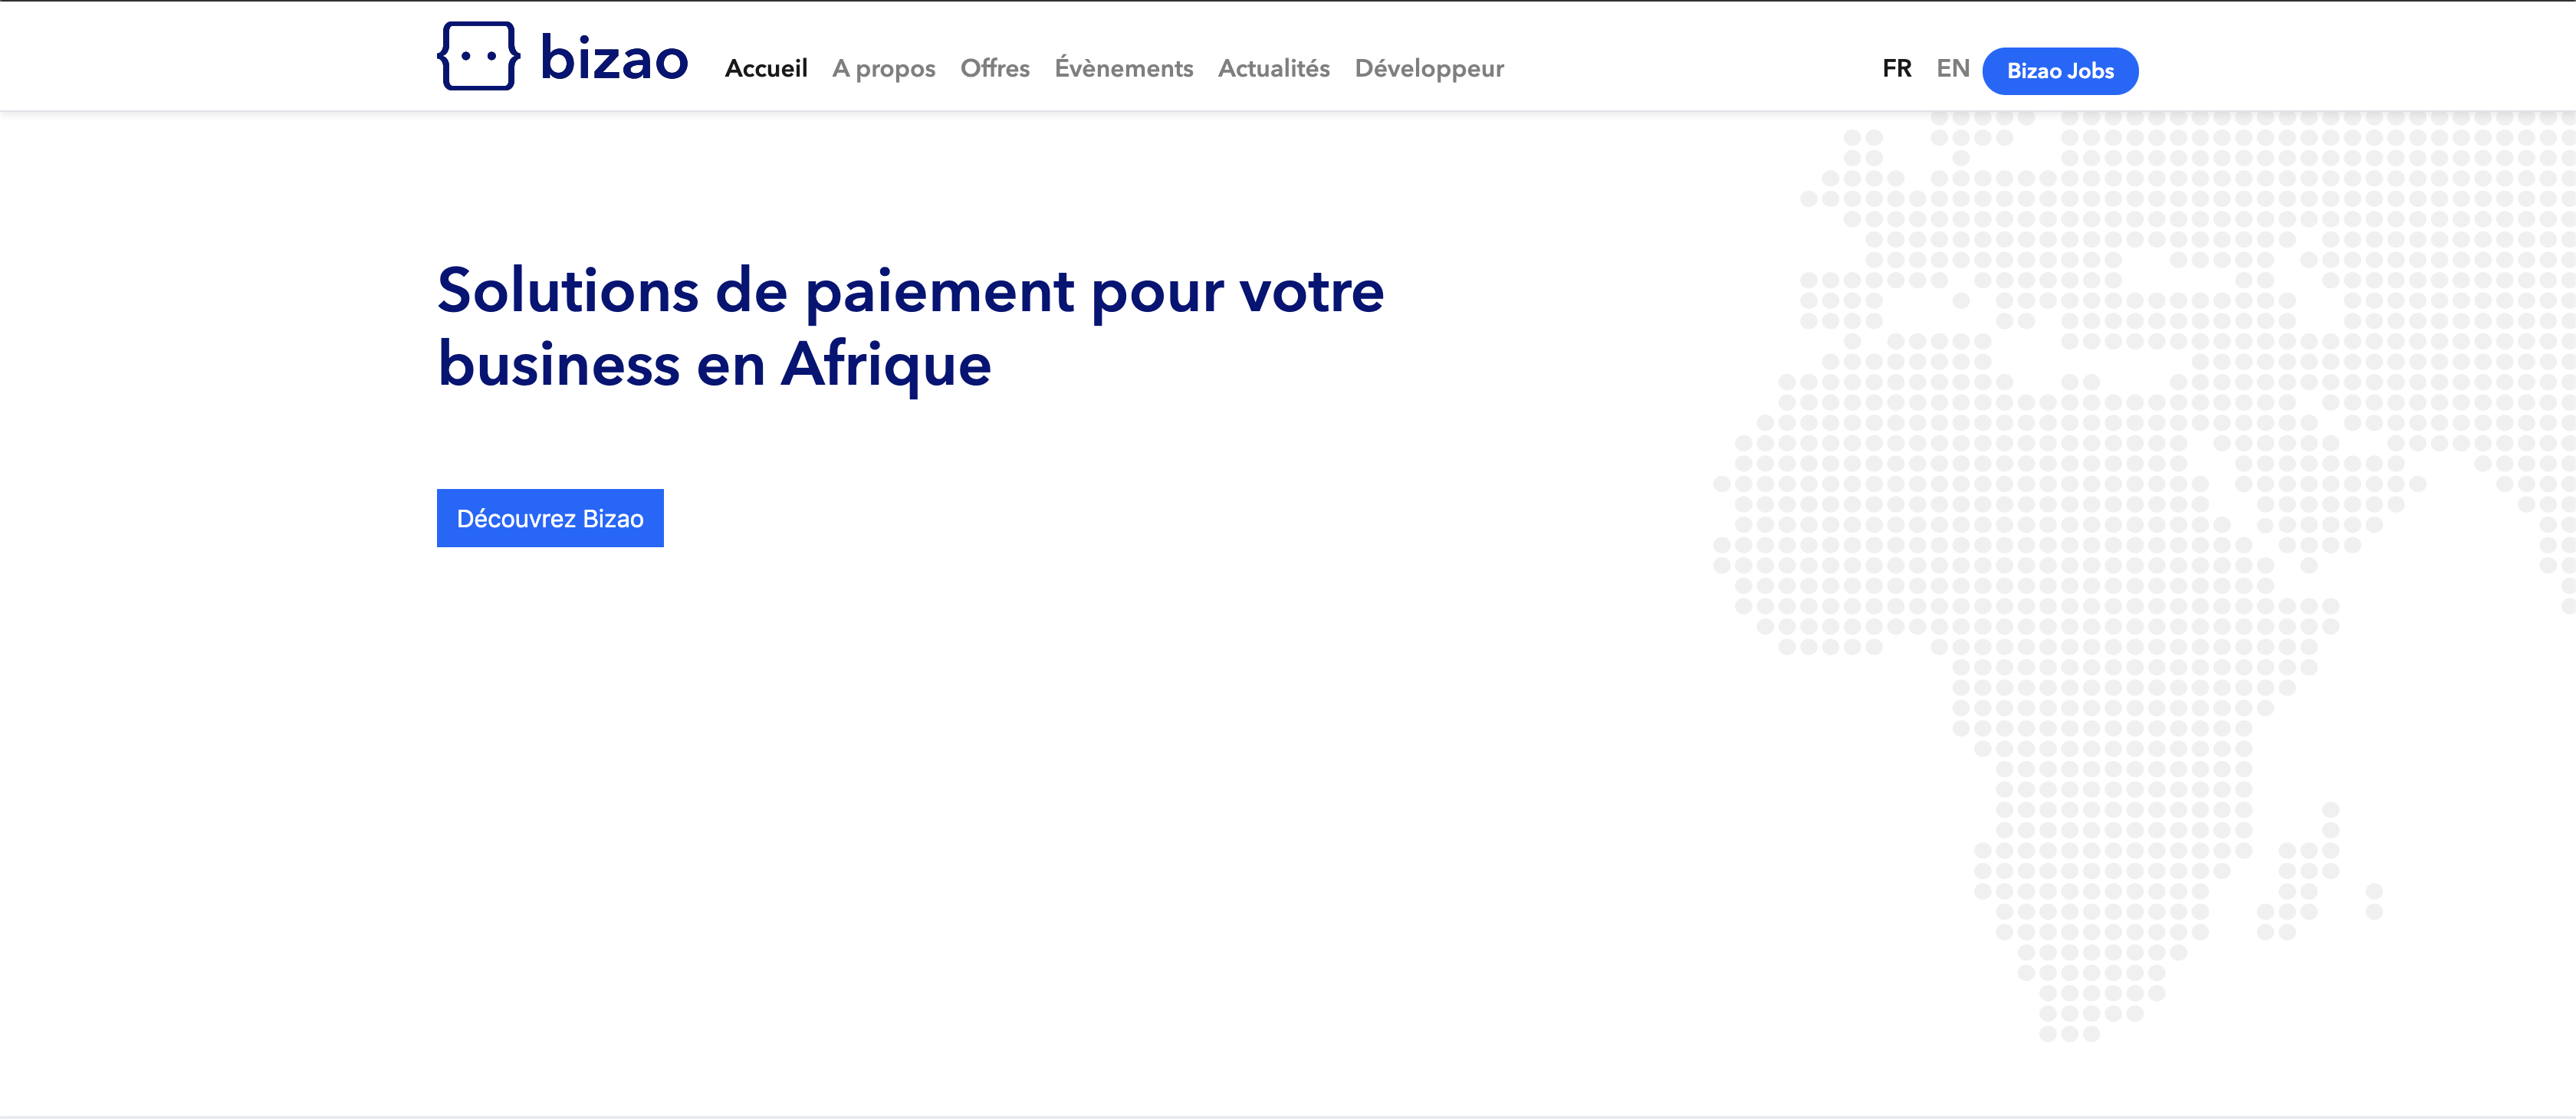The height and width of the screenshot is (1119, 2576).
Task: Switch site language to EN
Action: click(1953, 68)
